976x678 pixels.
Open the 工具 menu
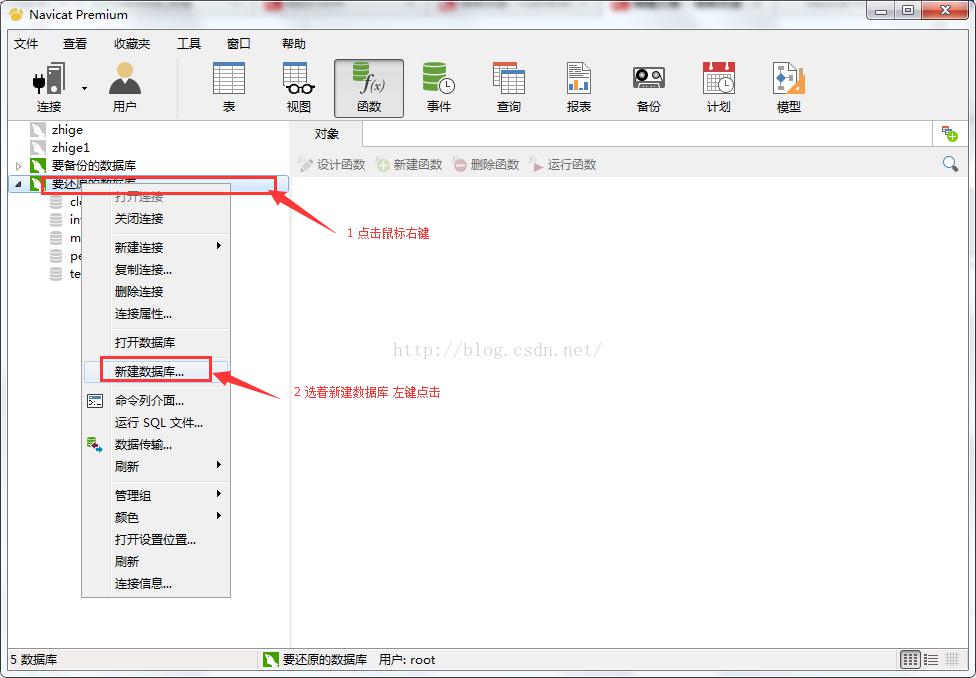pyautogui.click(x=189, y=44)
